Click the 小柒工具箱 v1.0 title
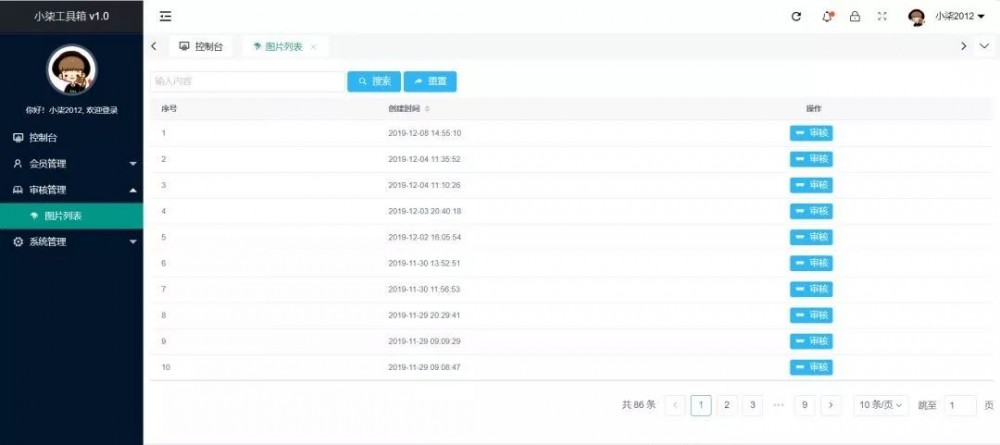 71,17
